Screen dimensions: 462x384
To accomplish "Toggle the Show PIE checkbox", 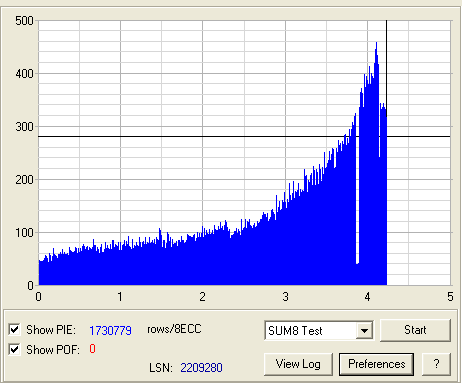I will [14, 329].
